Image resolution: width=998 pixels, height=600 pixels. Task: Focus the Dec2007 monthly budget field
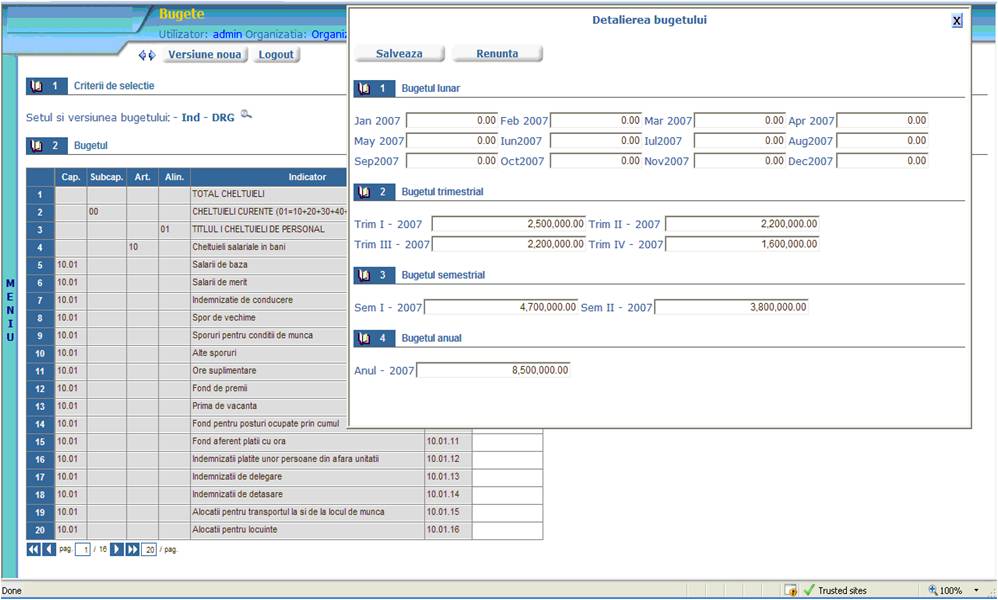pos(882,161)
